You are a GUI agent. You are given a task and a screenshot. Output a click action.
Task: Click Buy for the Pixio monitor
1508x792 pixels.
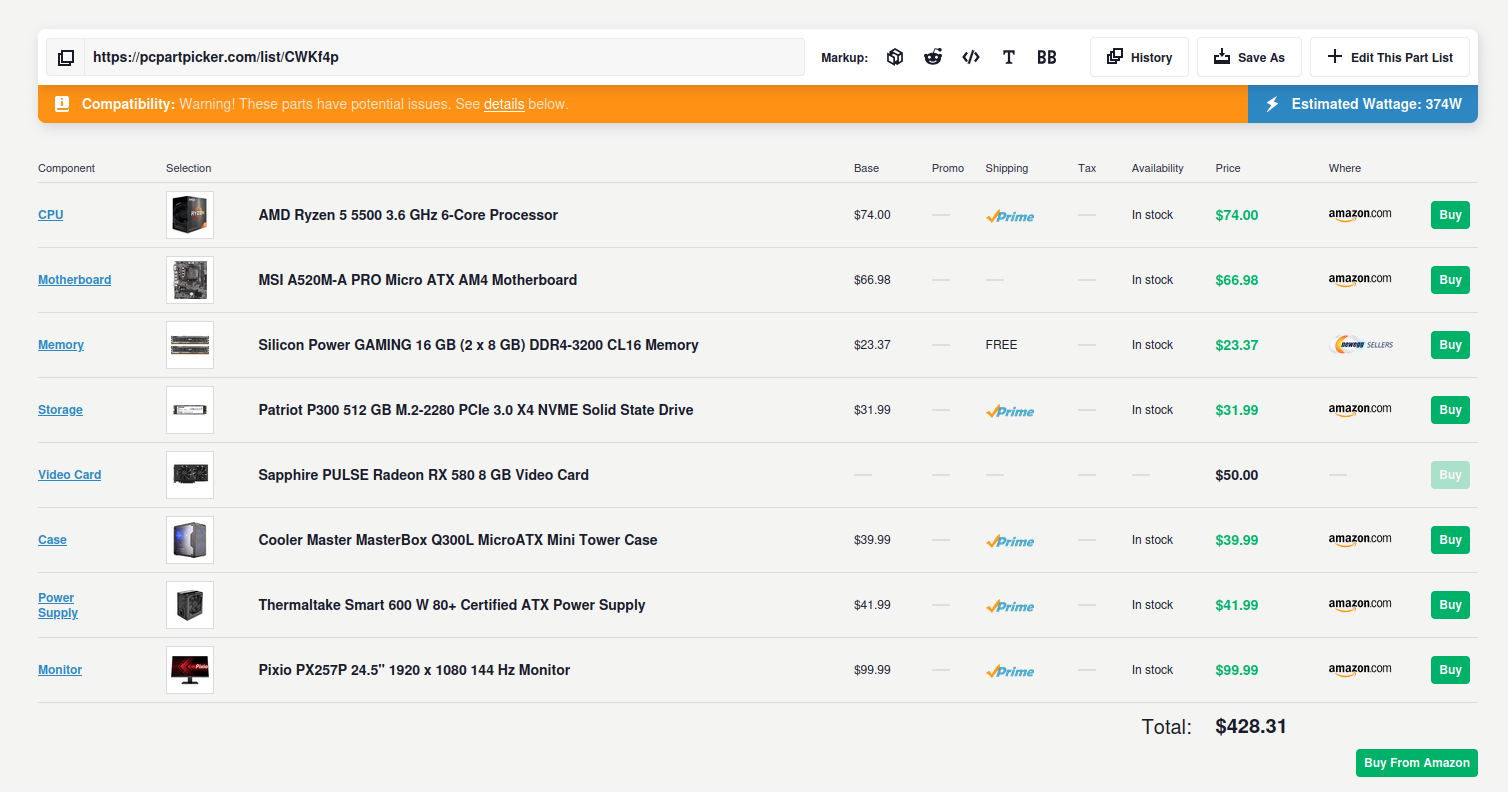tap(1450, 670)
